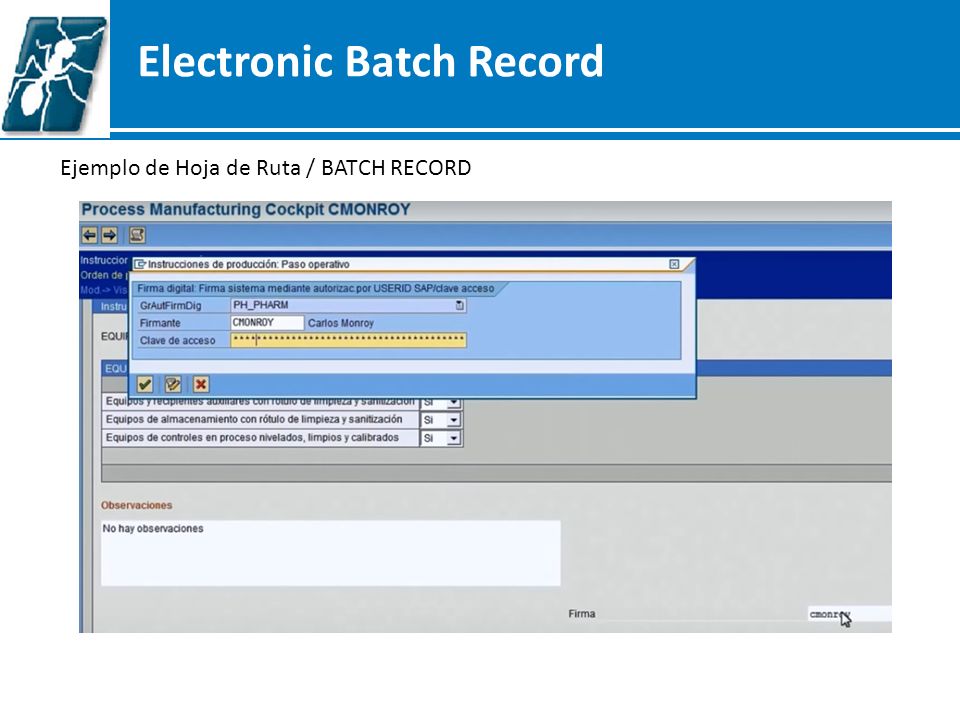Click the 'Observaciones' heading
Viewport: 960px width, 720px height.
pos(137,505)
